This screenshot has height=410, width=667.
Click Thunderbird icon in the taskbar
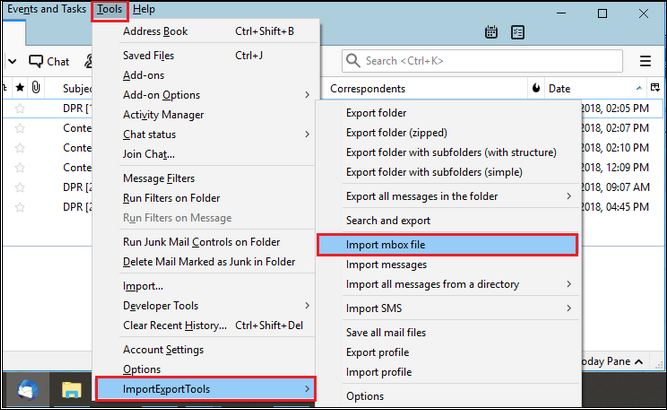tap(28, 390)
